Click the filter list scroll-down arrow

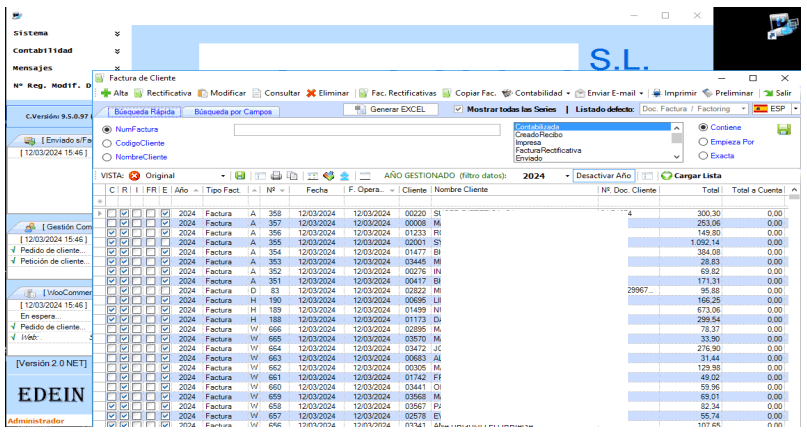pyautogui.click(x=677, y=157)
